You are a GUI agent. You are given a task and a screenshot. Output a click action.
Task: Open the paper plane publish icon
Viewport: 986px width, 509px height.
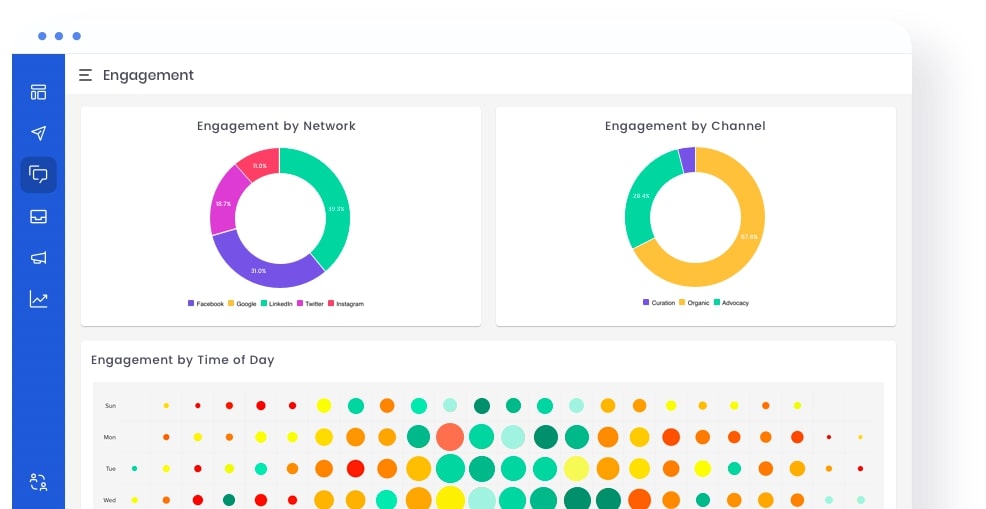(38, 133)
